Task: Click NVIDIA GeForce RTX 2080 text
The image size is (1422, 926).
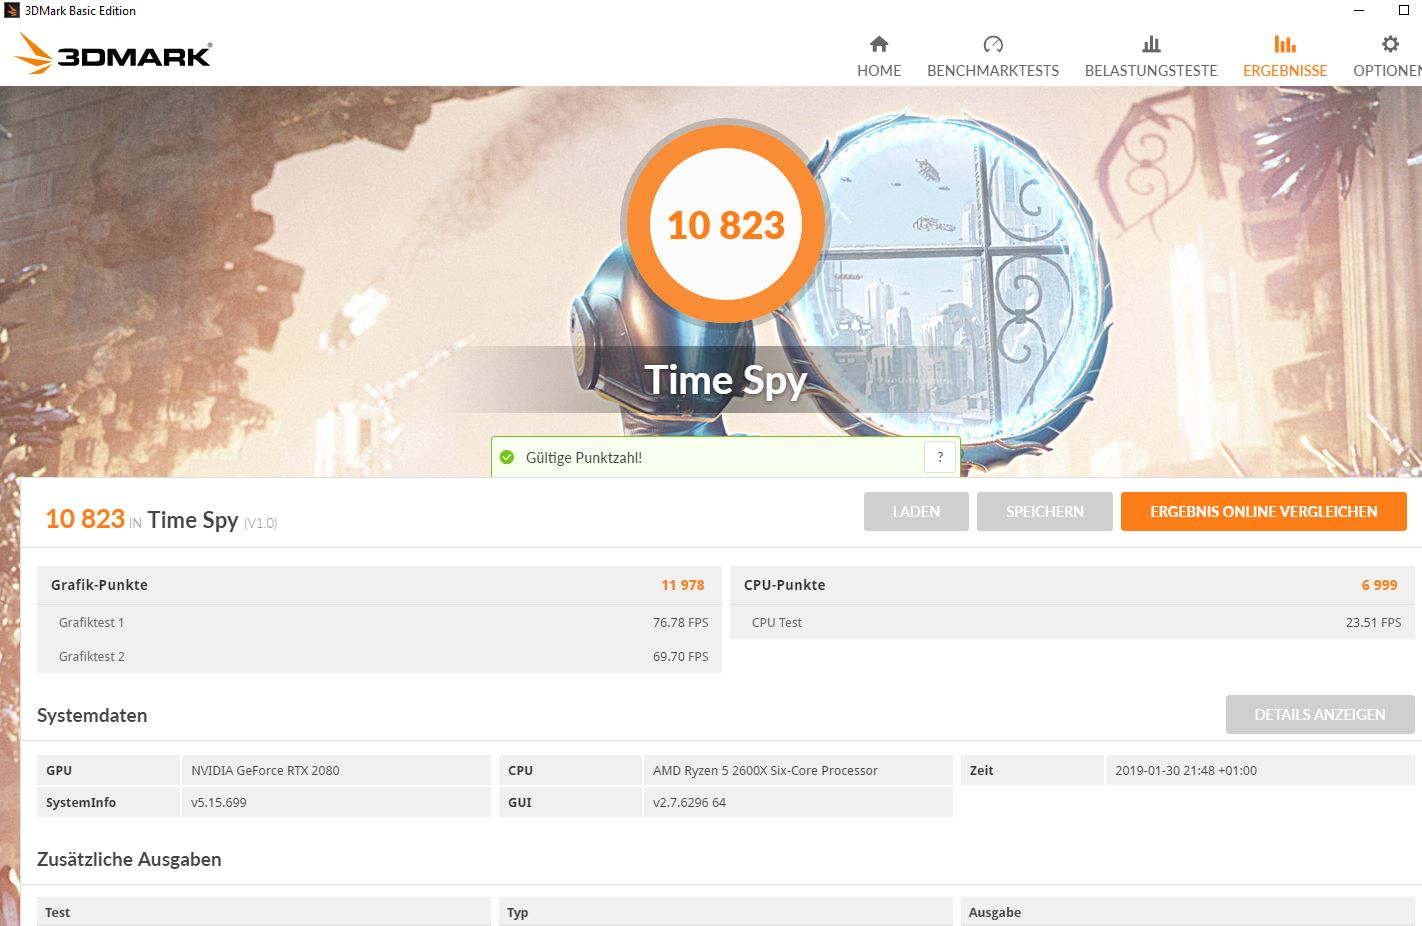Action: tap(265, 770)
